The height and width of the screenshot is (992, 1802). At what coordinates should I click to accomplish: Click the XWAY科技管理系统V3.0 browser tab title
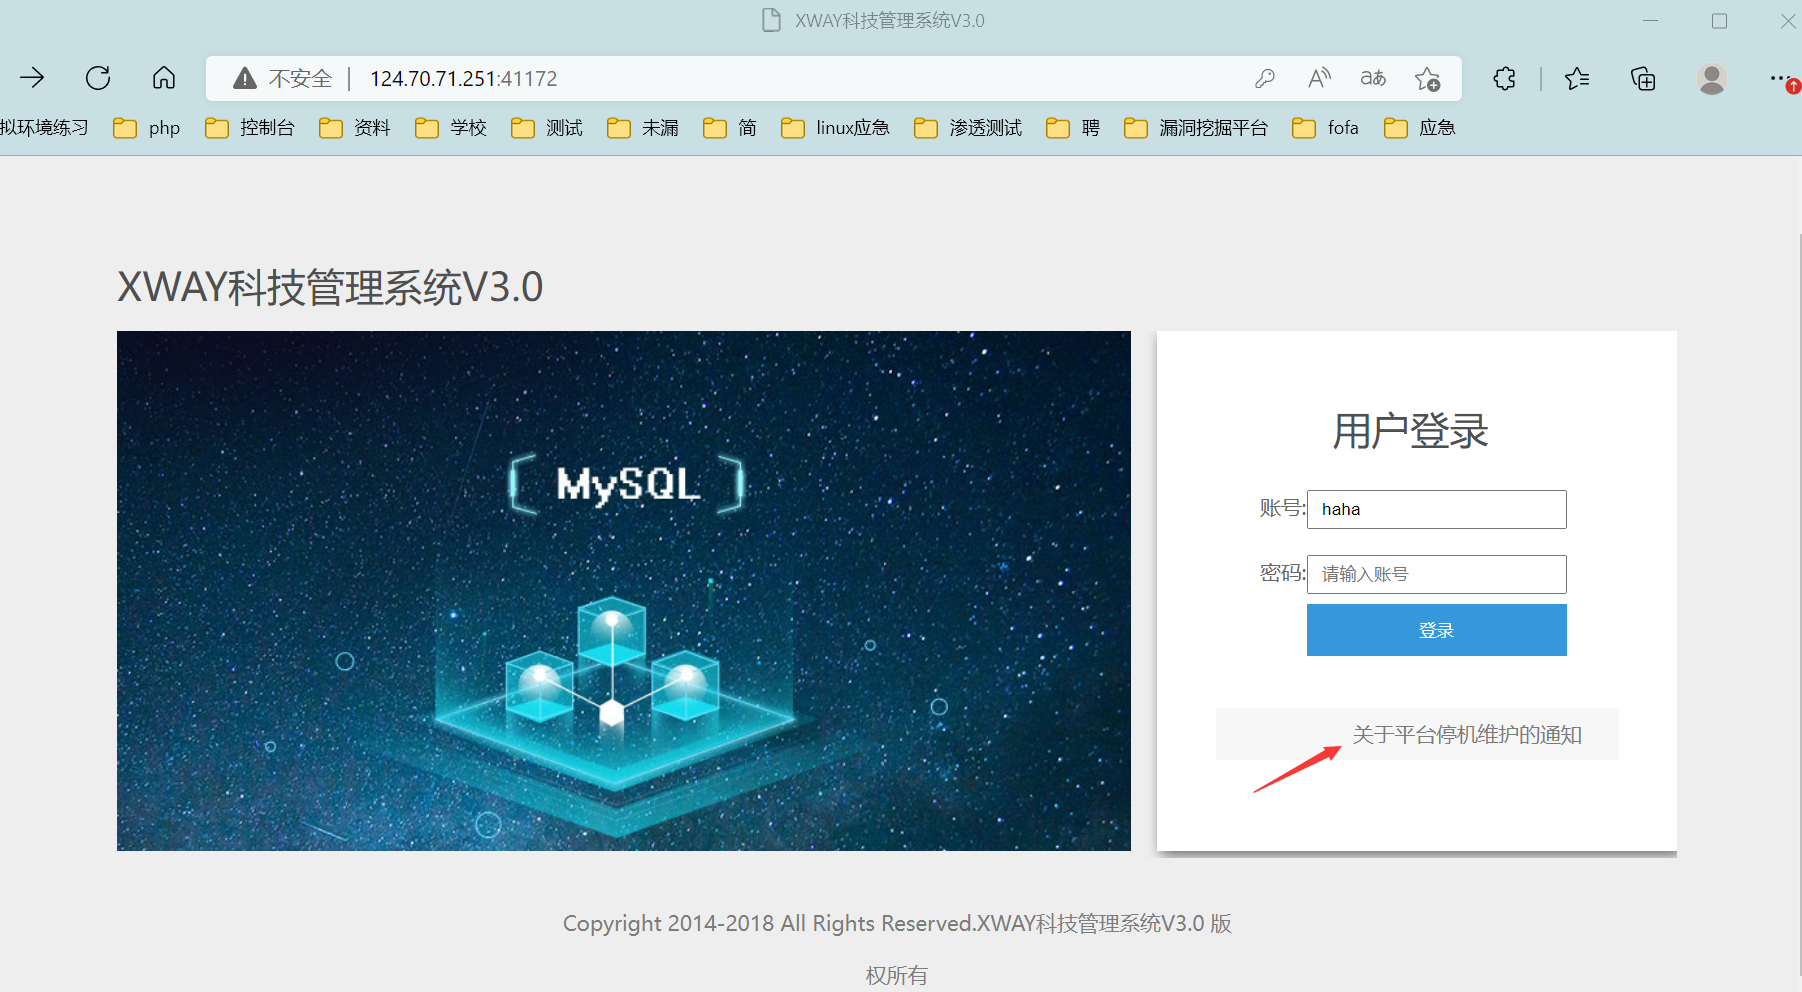[890, 20]
